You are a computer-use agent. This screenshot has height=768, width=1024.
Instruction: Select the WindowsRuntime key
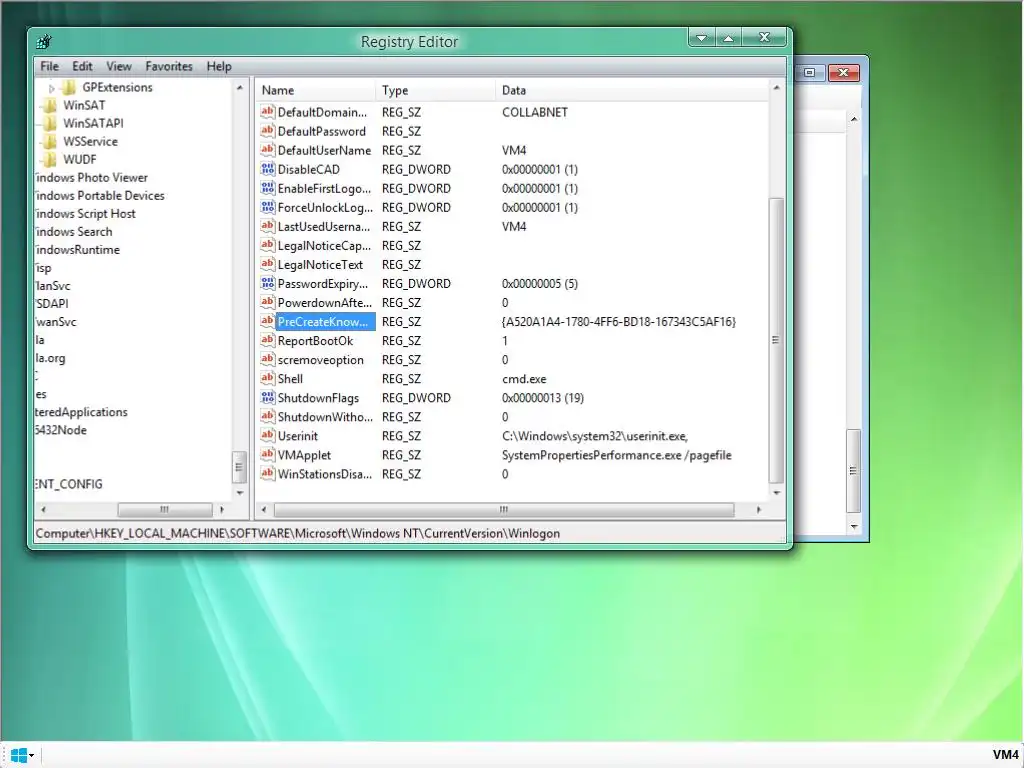click(x=78, y=249)
